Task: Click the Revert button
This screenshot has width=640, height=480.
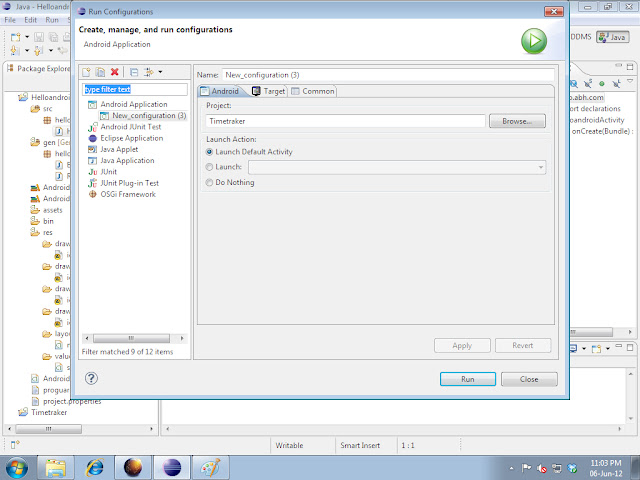Action: [523, 346]
